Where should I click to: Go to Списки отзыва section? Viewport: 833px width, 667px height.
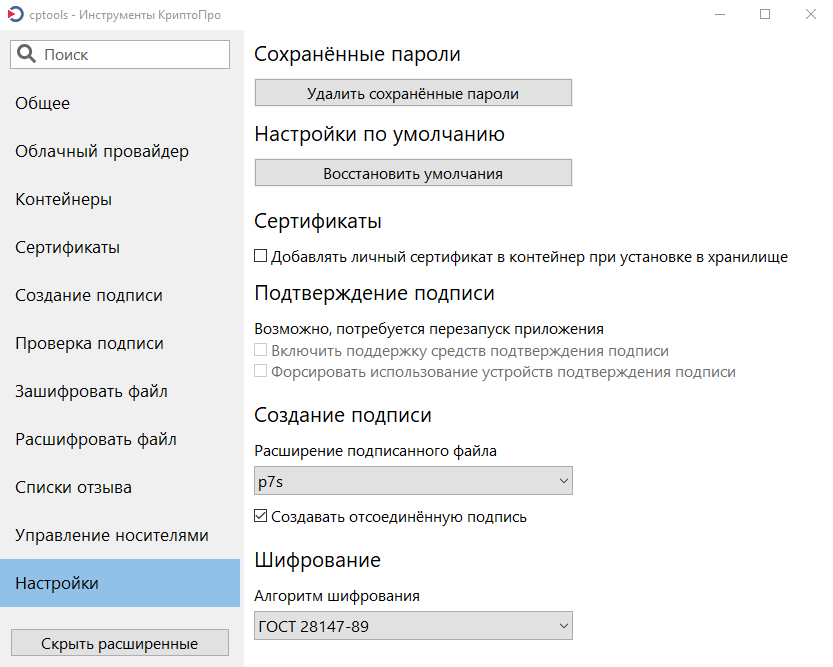(x=73, y=487)
